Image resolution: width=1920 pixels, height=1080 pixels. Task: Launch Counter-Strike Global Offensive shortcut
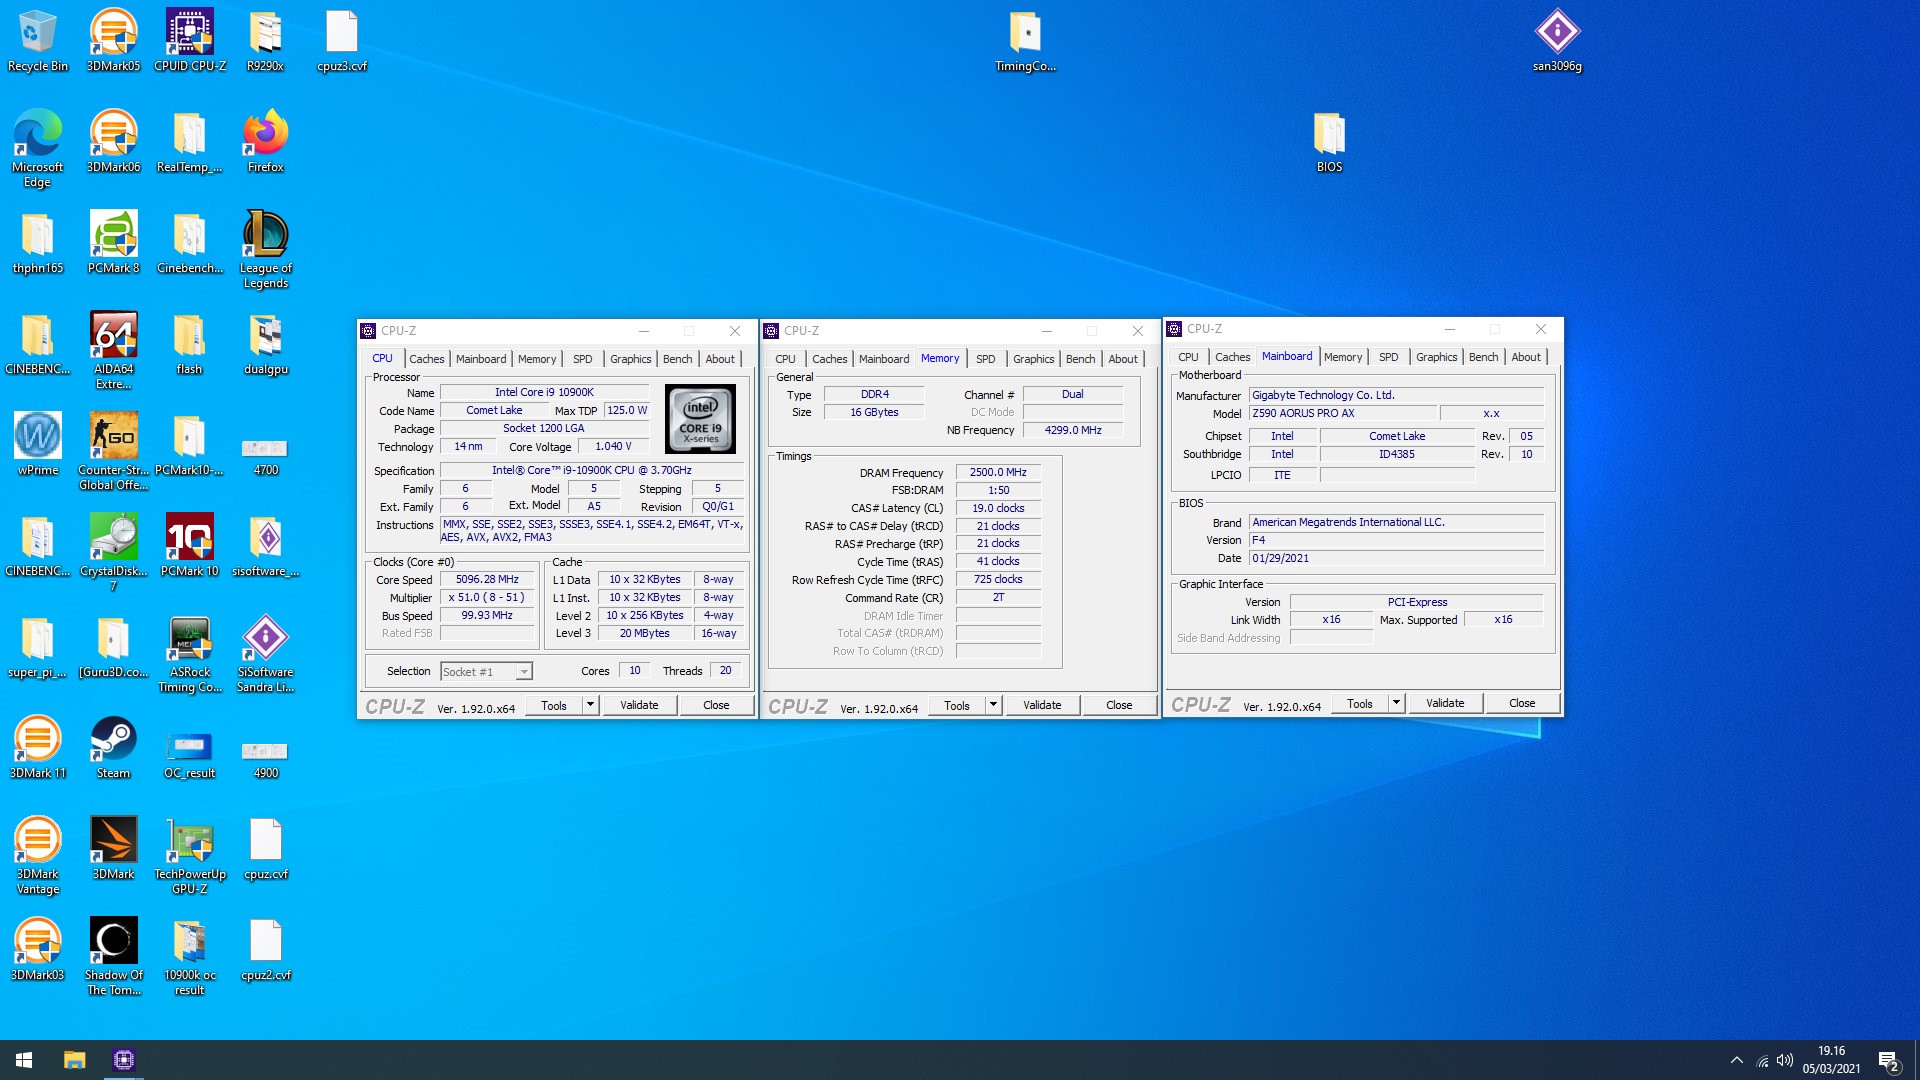point(113,451)
